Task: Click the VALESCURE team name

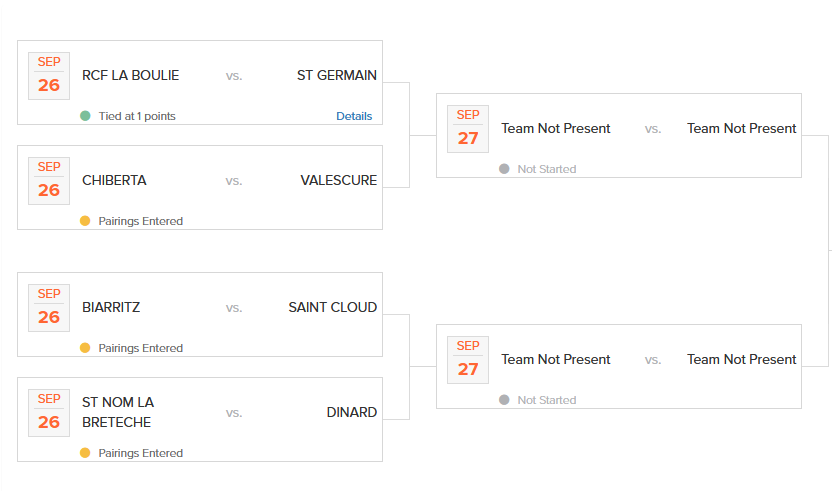Action: pyautogui.click(x=339, y=180)
